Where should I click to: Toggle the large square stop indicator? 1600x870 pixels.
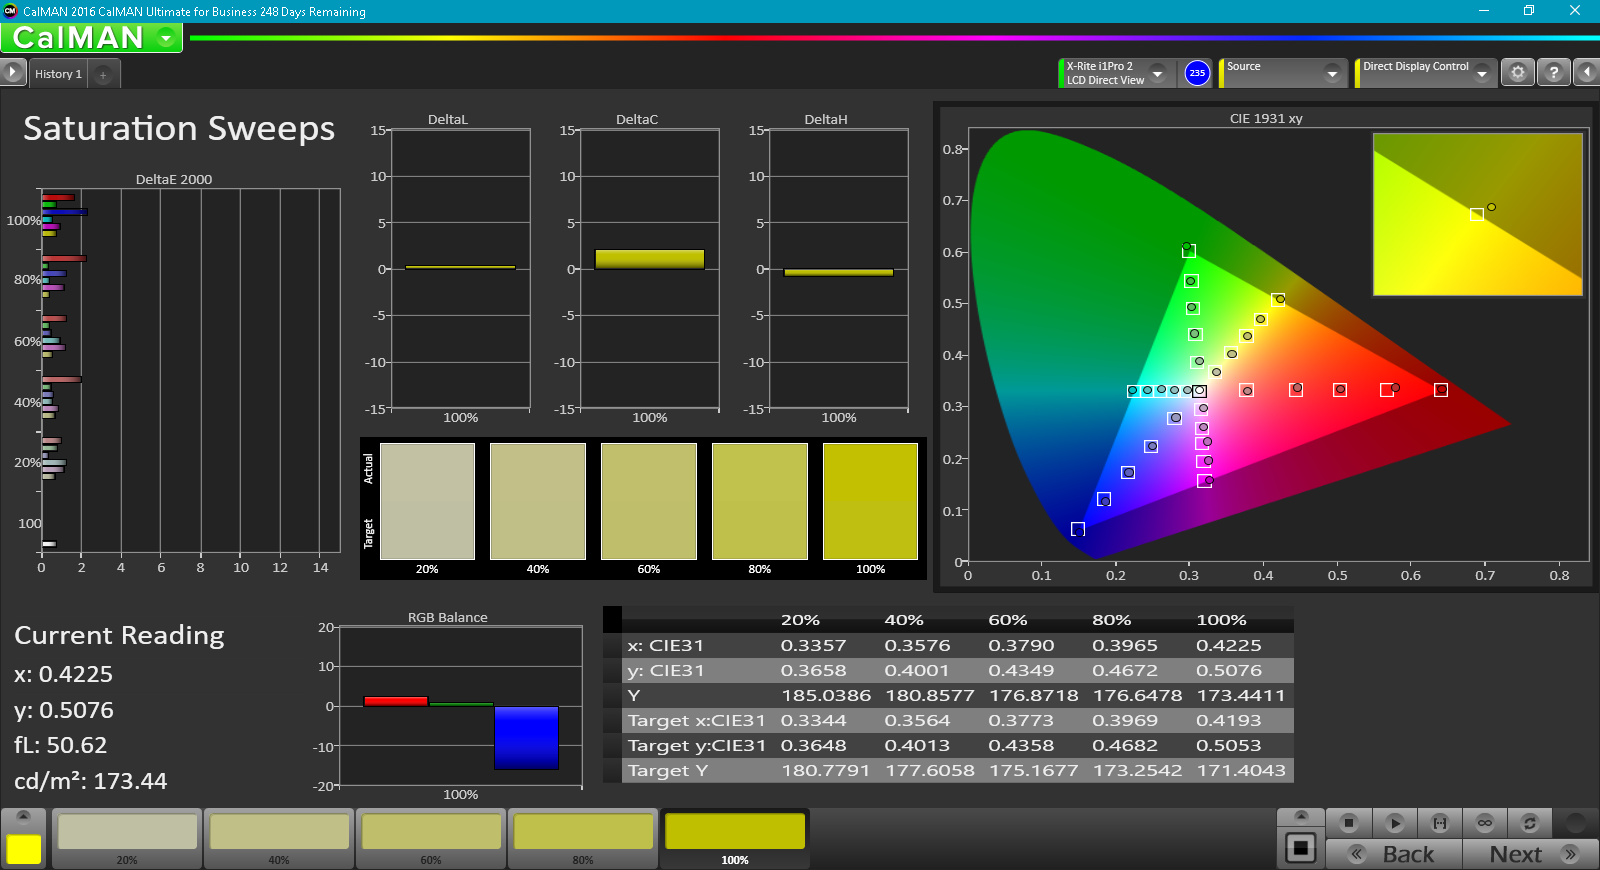click(x=1301, y=849)
